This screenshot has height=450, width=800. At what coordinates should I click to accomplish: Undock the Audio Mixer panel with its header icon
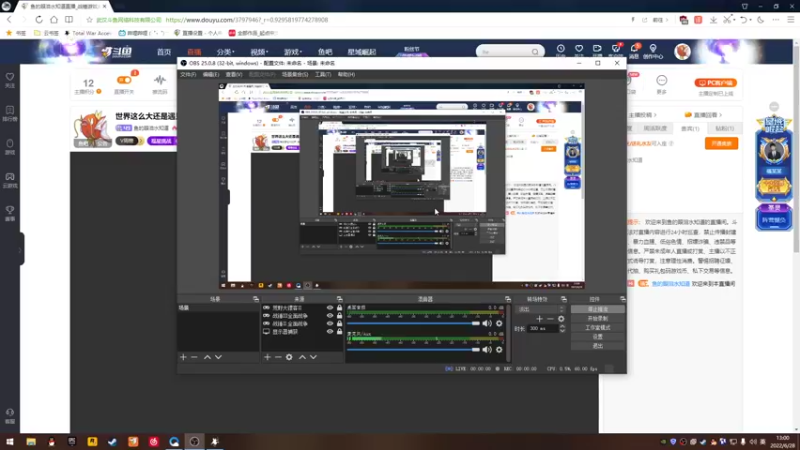508,299
